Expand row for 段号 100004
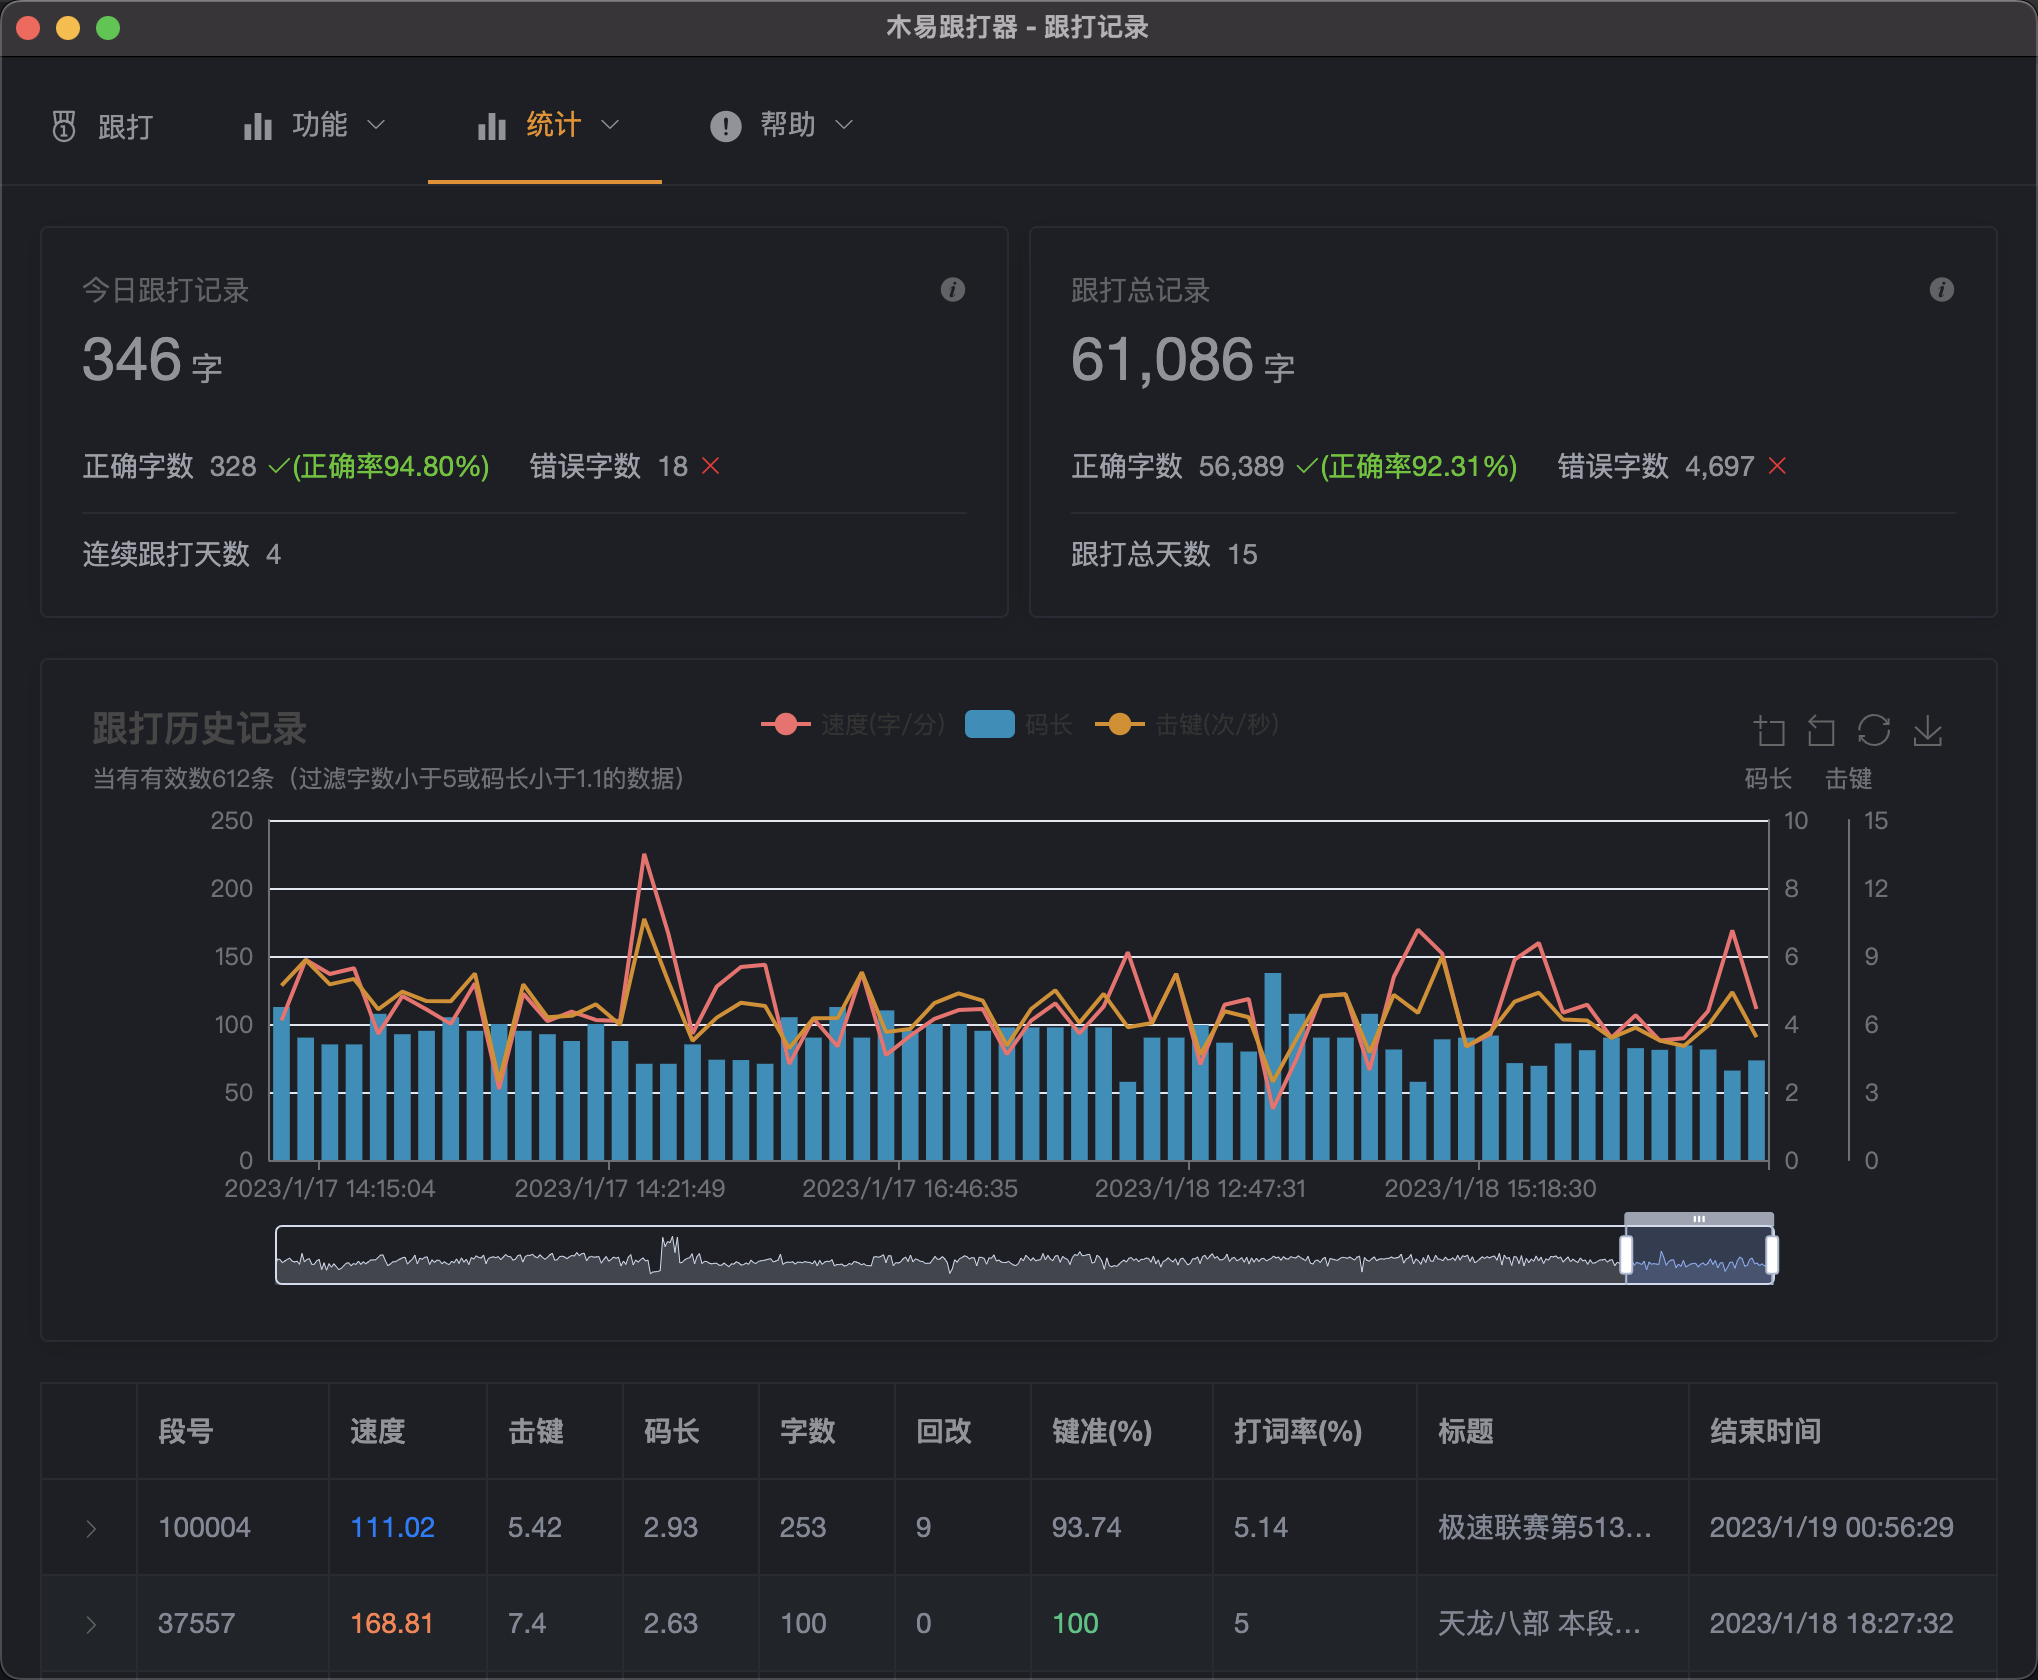The height and width of the screenshot is (1680, 2038). (x=91, y=1528)
